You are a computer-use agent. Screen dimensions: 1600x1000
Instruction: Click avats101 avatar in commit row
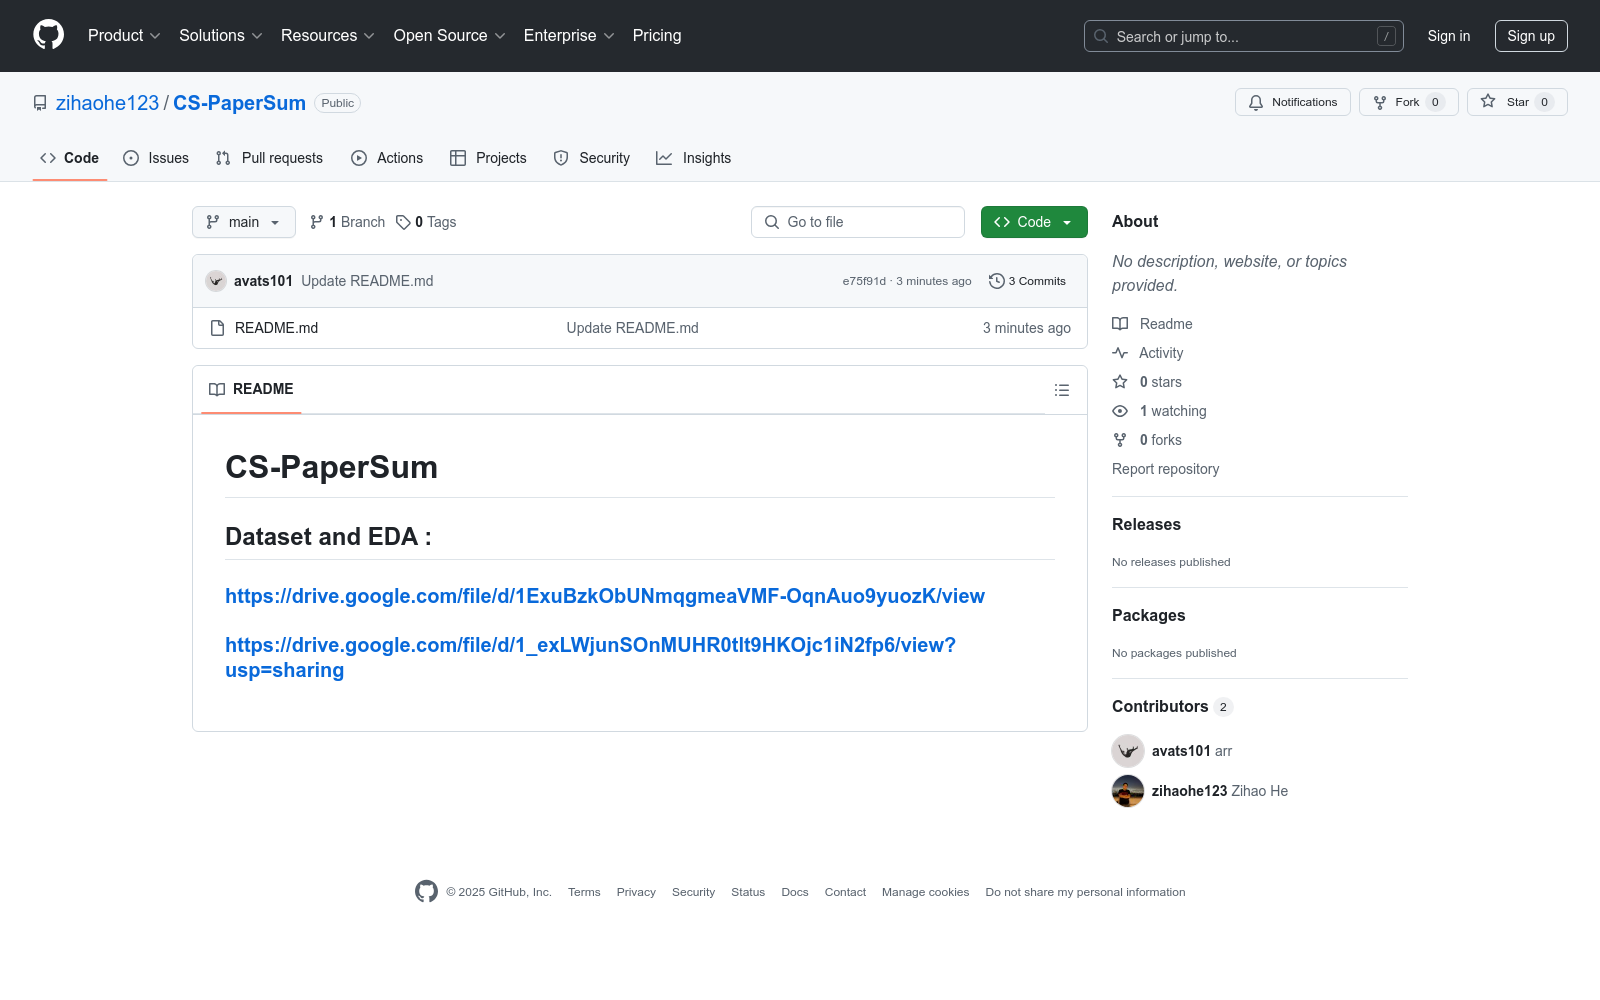point(216,281)
